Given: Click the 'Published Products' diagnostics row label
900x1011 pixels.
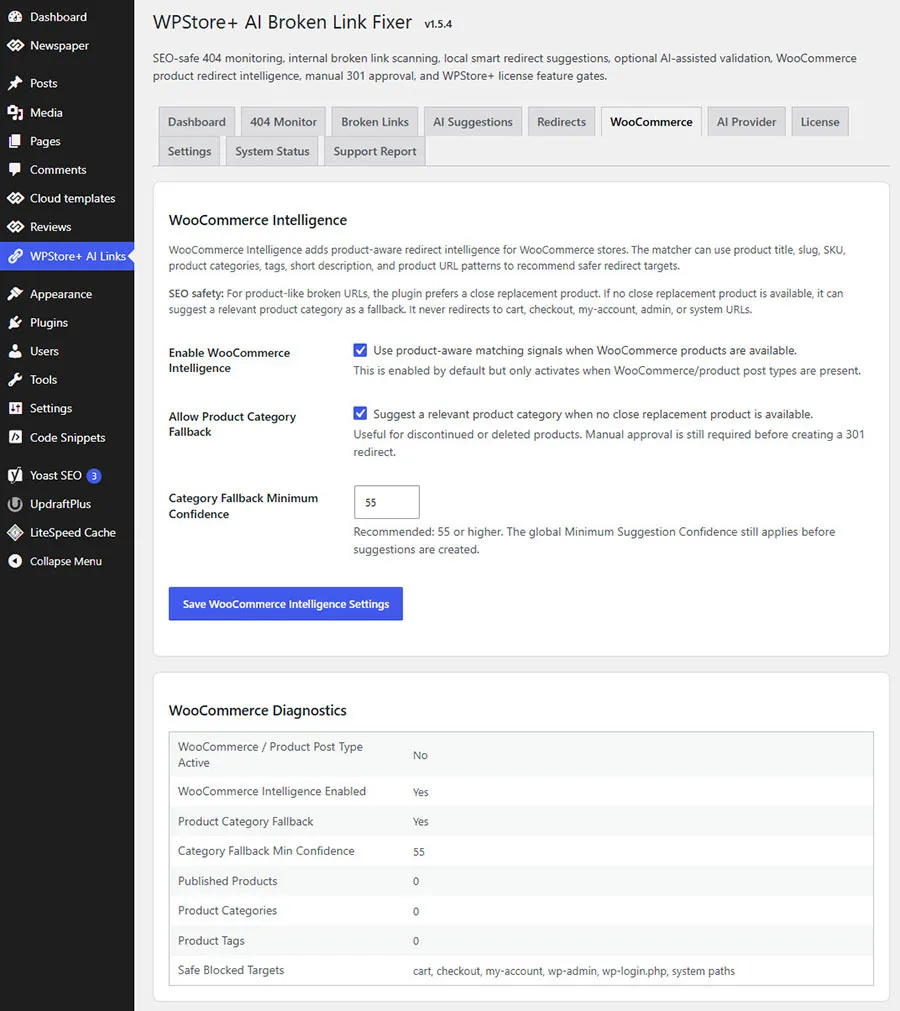Looking at the screenshot, I should (x=228, y=881).
